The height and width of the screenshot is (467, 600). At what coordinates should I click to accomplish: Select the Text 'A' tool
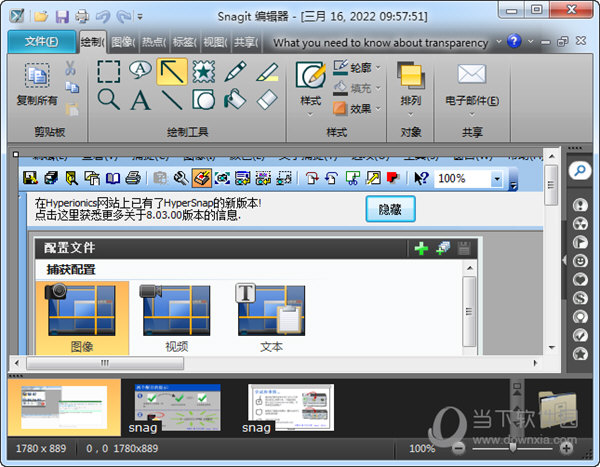point(140,100)
